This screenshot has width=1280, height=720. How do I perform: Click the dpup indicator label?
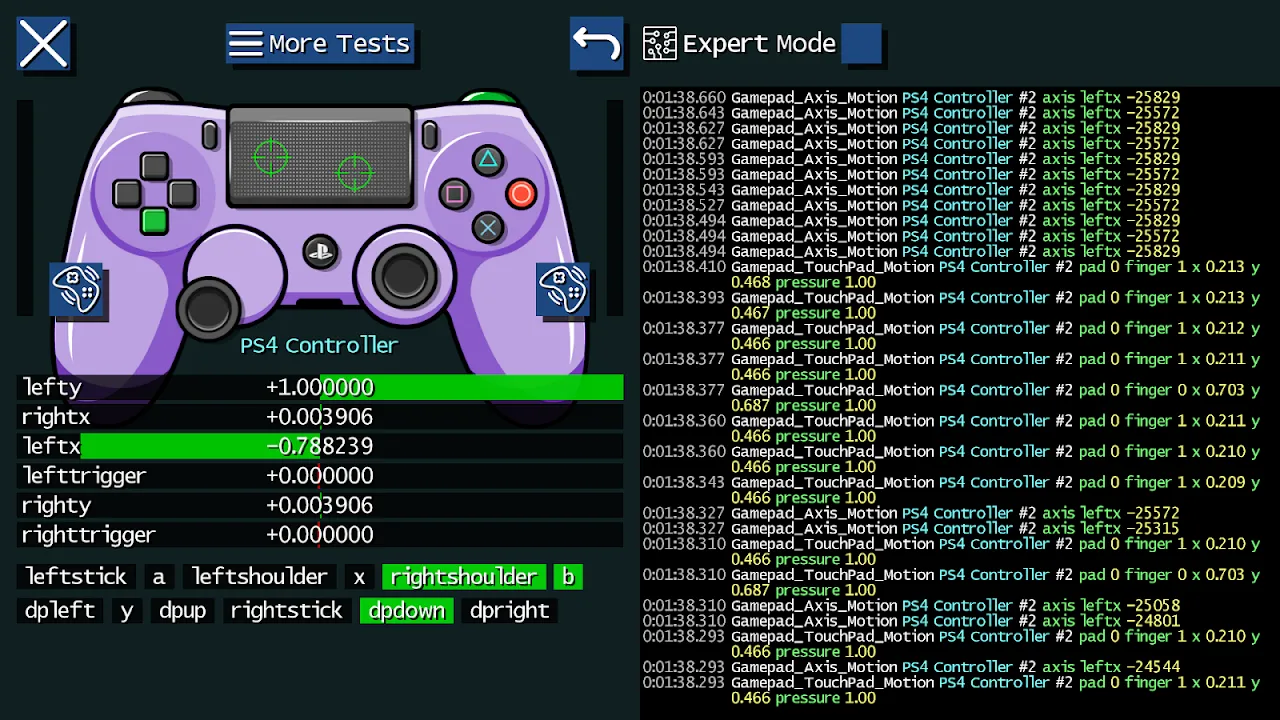(183, 610)
